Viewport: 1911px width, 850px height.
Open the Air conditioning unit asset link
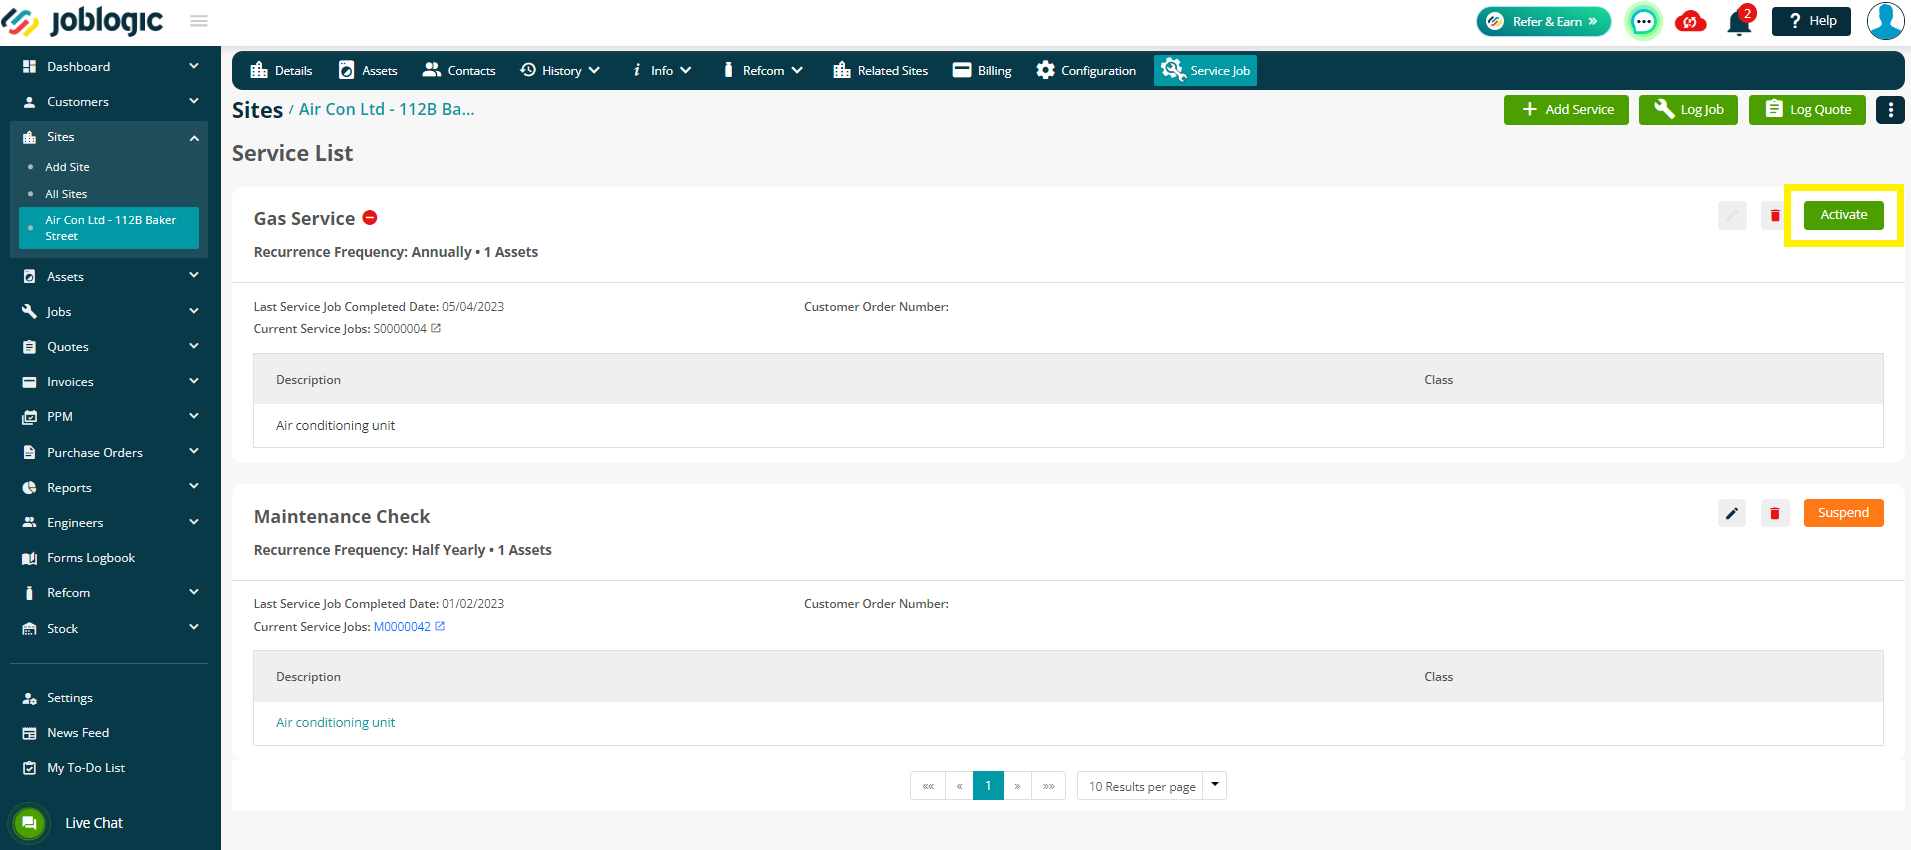coord(335,723)
